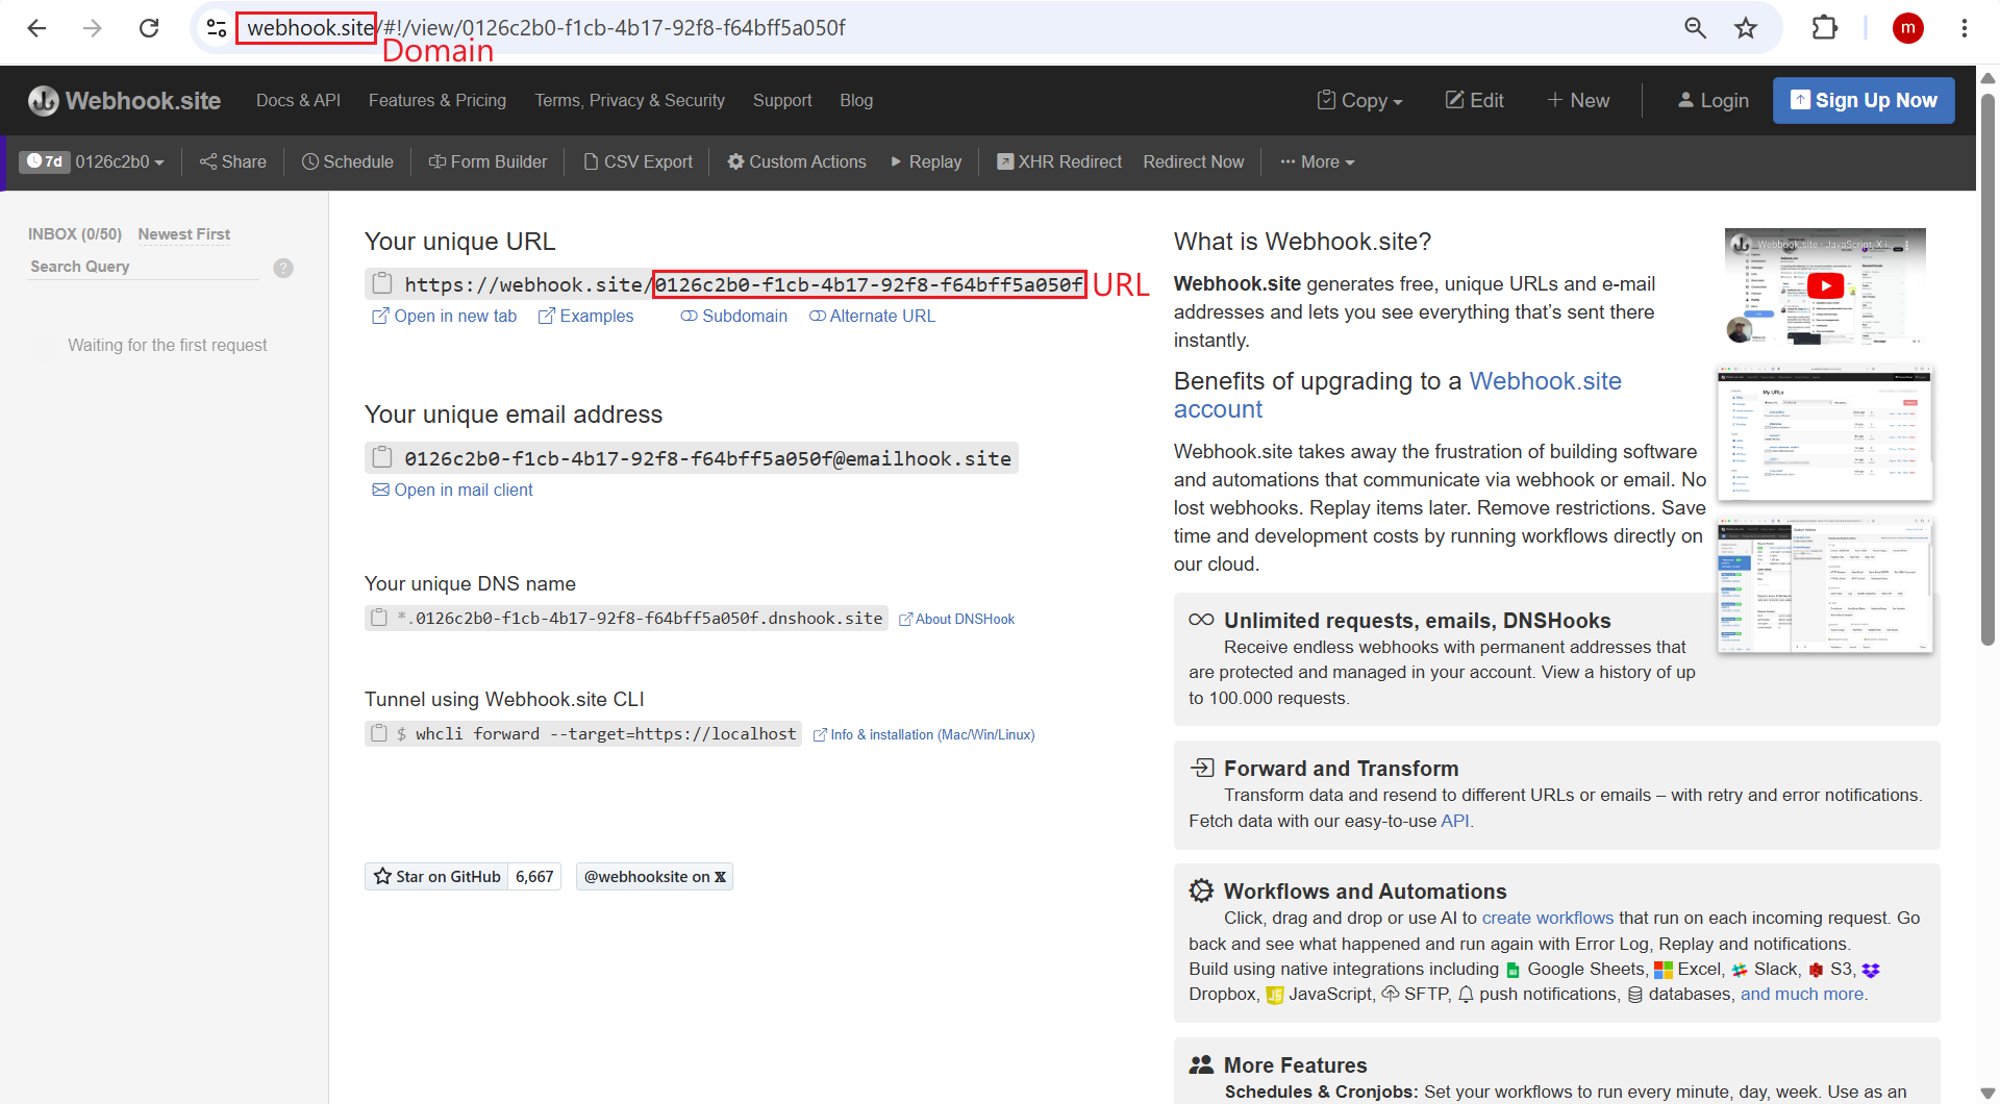This screenshot has width=2000, height=1104.
Task: Click the 6,667 GitHub star count
Action: click(x=534, y=877)
